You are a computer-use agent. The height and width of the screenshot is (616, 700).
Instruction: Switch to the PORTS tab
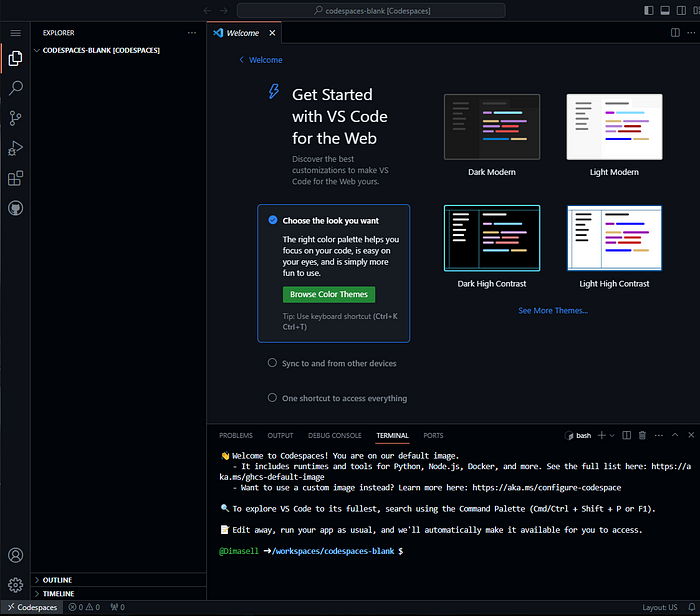[x=433, y=435]
